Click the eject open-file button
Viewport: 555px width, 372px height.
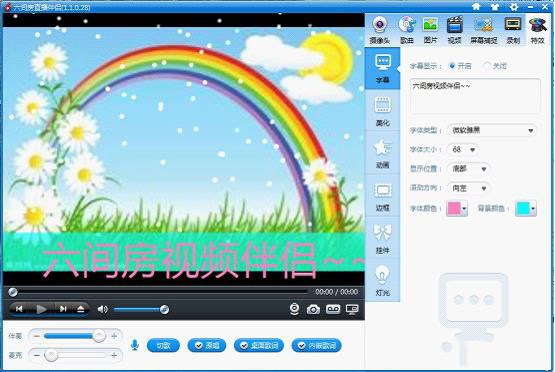[81, 309]
